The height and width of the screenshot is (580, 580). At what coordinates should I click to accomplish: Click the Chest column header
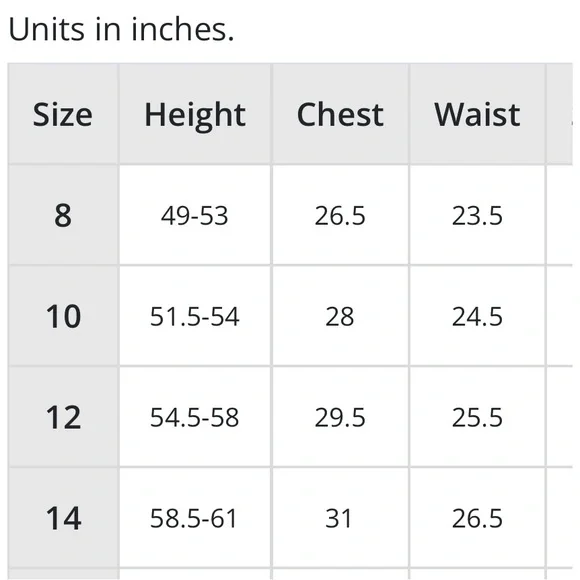point(340,115)
